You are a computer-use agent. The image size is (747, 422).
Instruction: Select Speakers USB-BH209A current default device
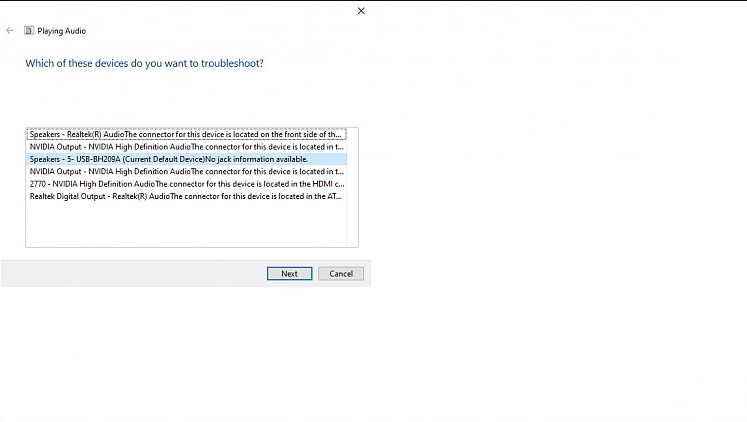185,159
